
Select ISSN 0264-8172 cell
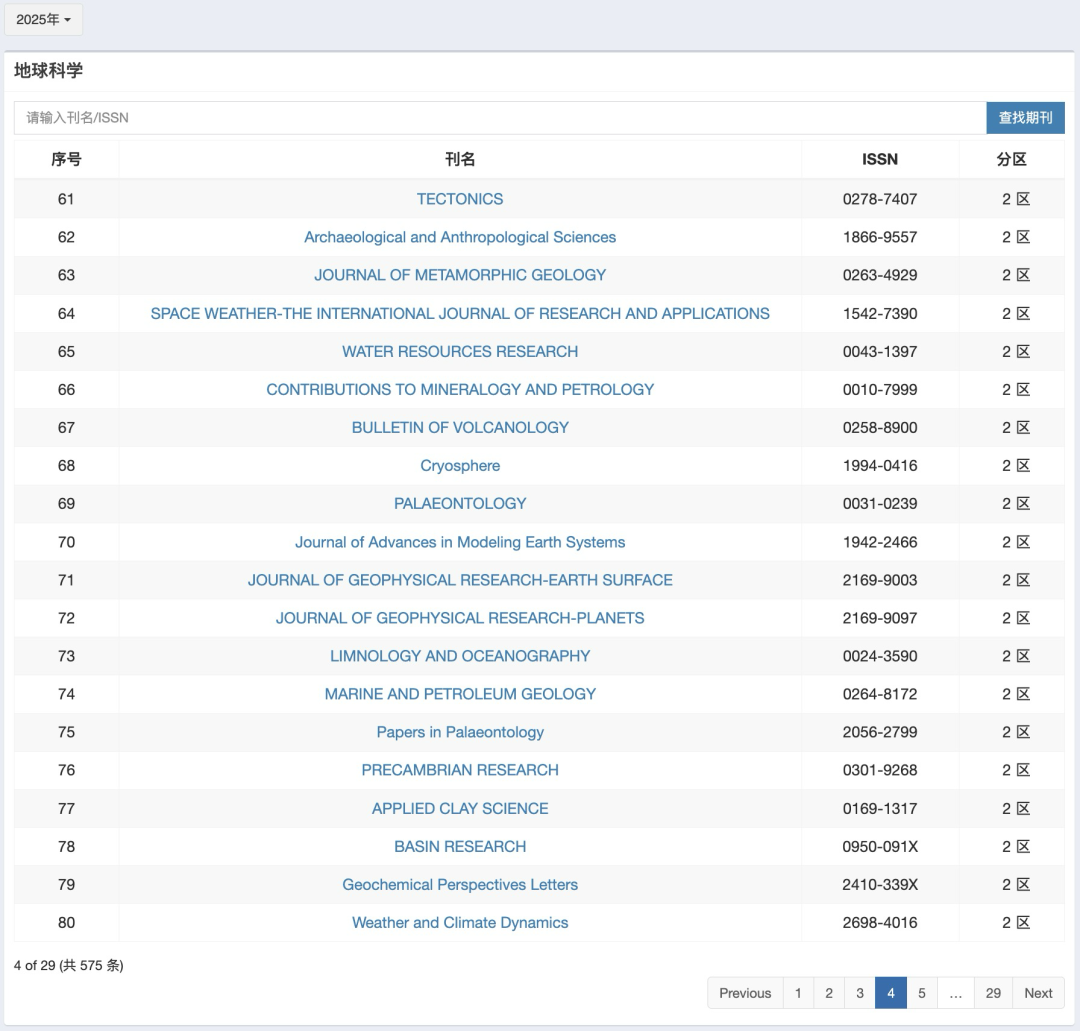point(880,694)
